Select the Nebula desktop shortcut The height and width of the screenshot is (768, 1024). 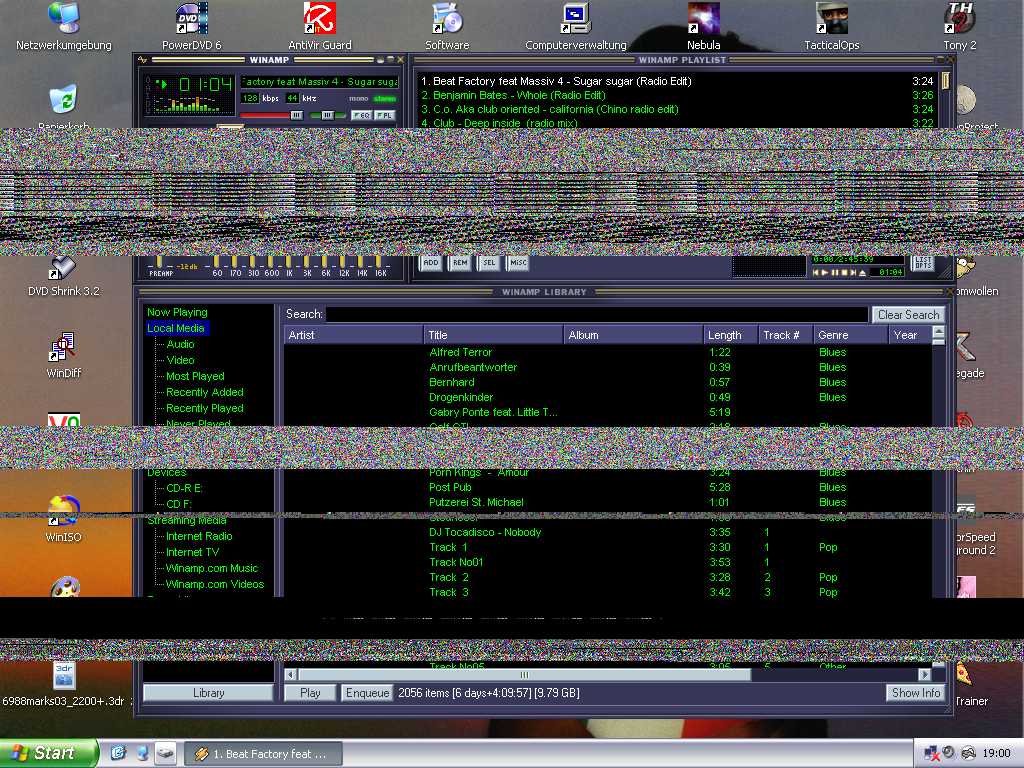703,27
